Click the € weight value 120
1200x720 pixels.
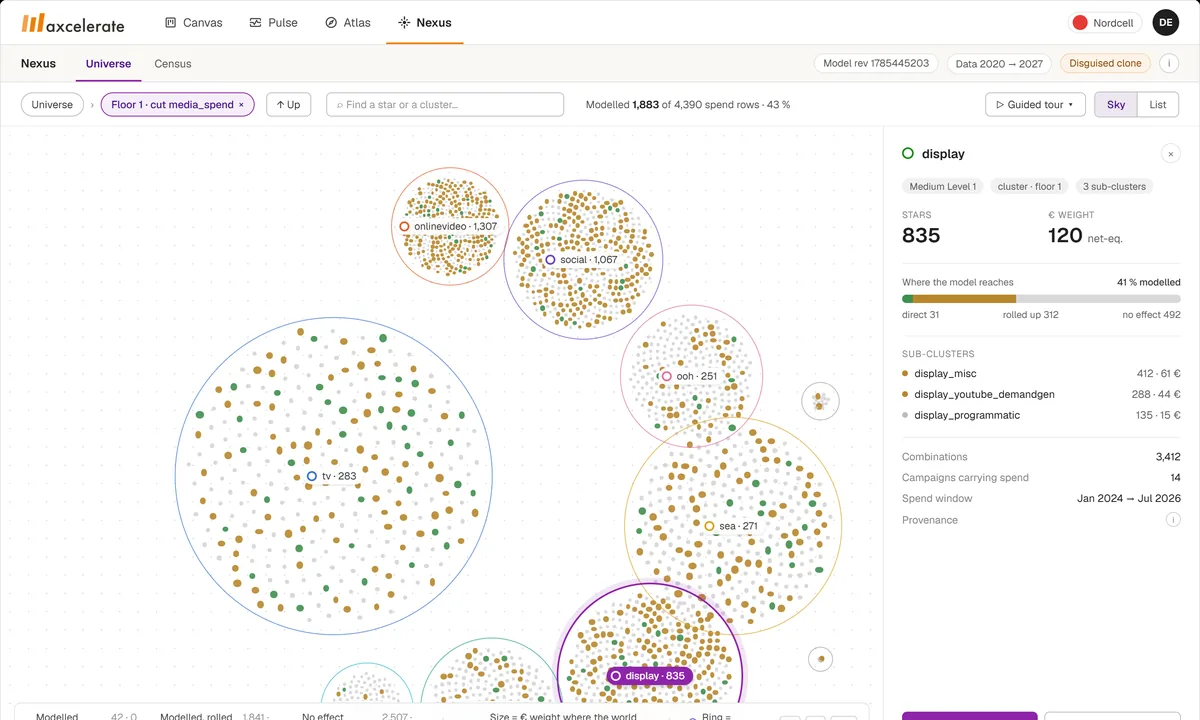(1065, 235)
